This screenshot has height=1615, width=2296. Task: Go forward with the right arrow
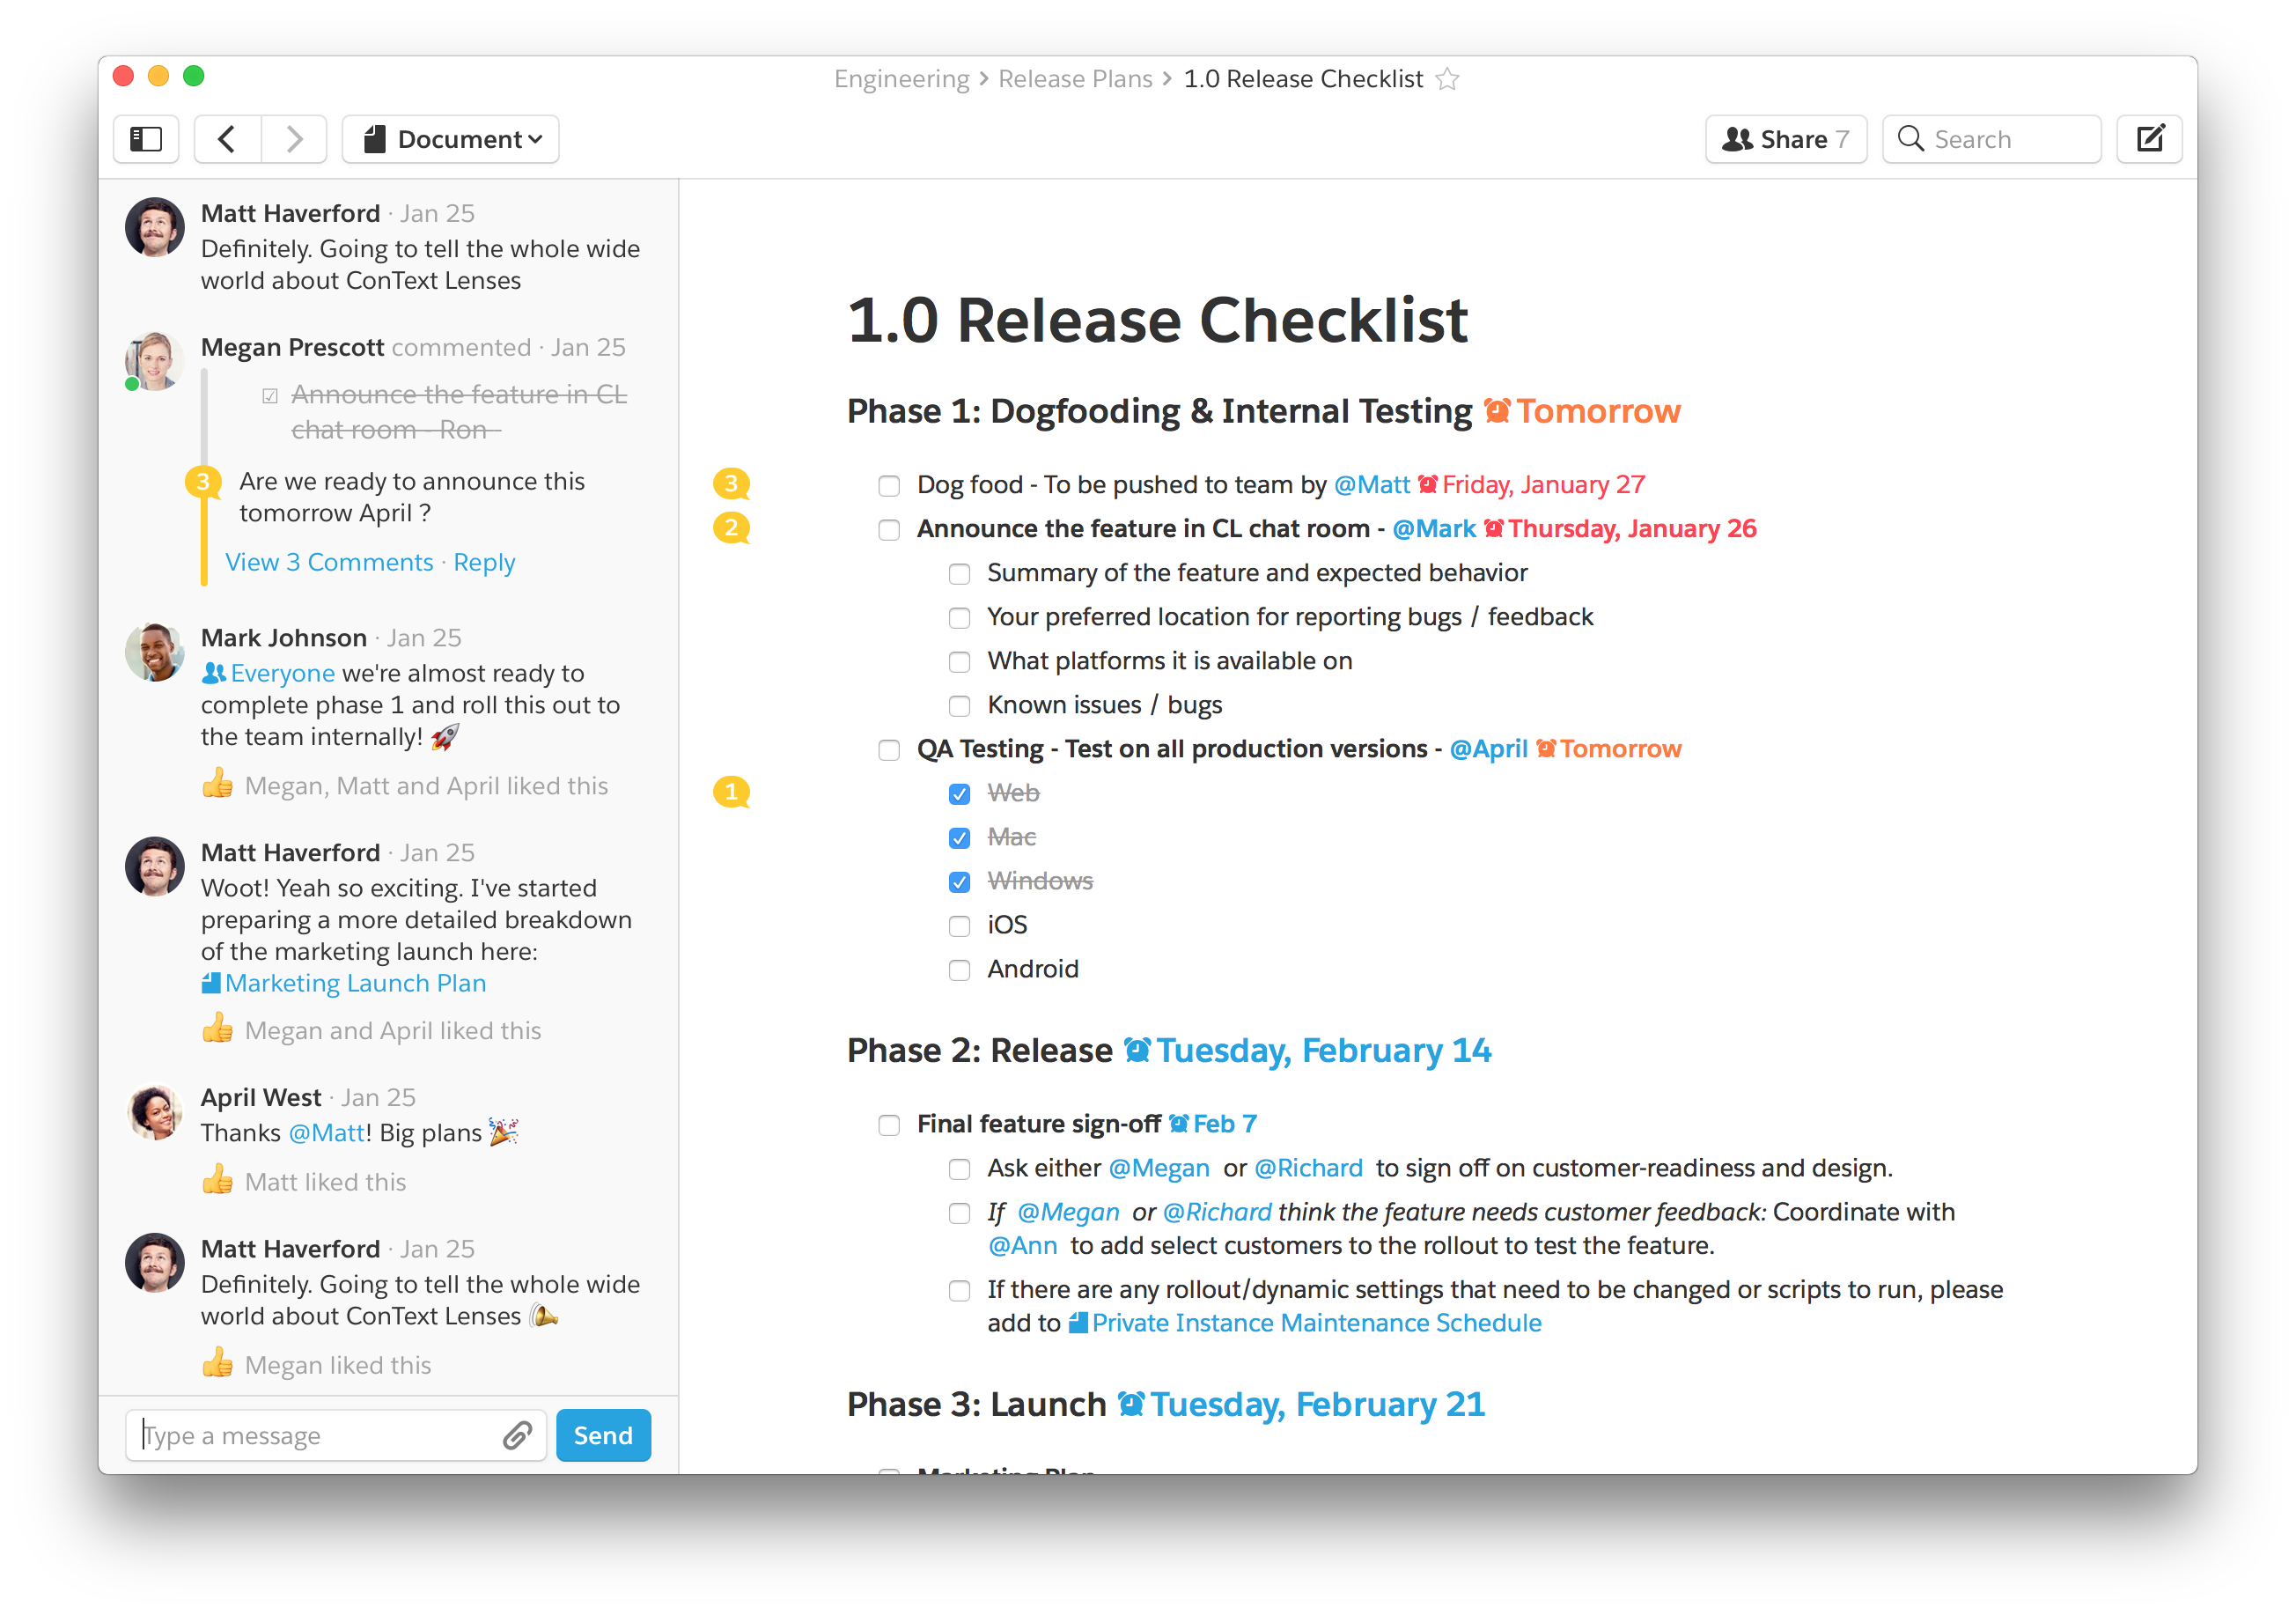coord(294,139)
